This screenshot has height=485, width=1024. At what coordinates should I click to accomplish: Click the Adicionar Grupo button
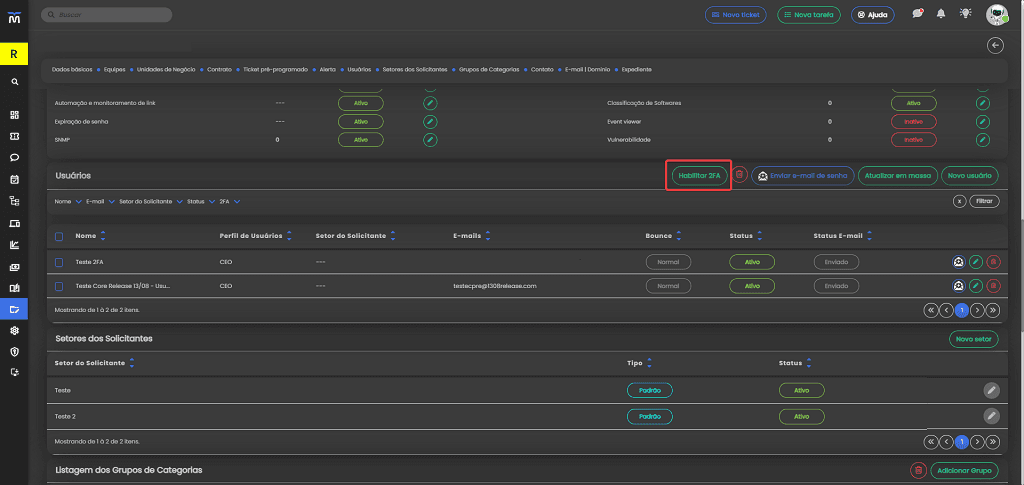pyautogui.click(x=967, y=470)
